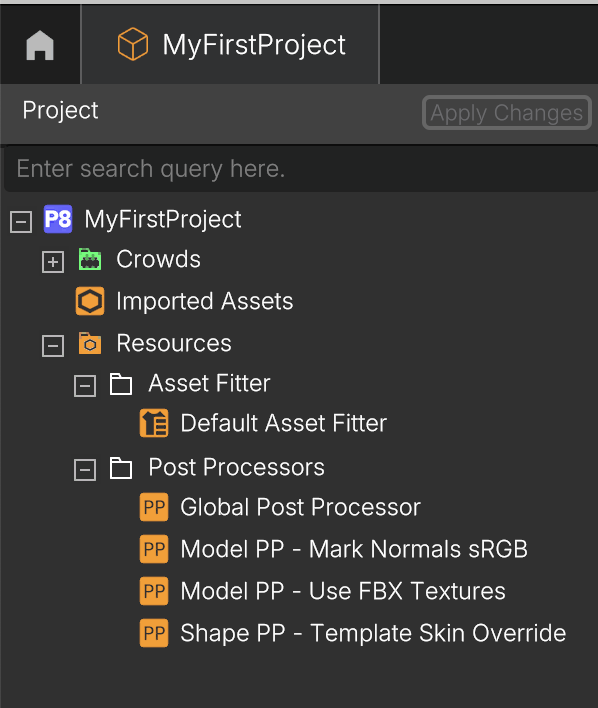Focus the search query input field
Viewport: 598px width, 708px height.
pyautogui.click(x=301, y=169)
